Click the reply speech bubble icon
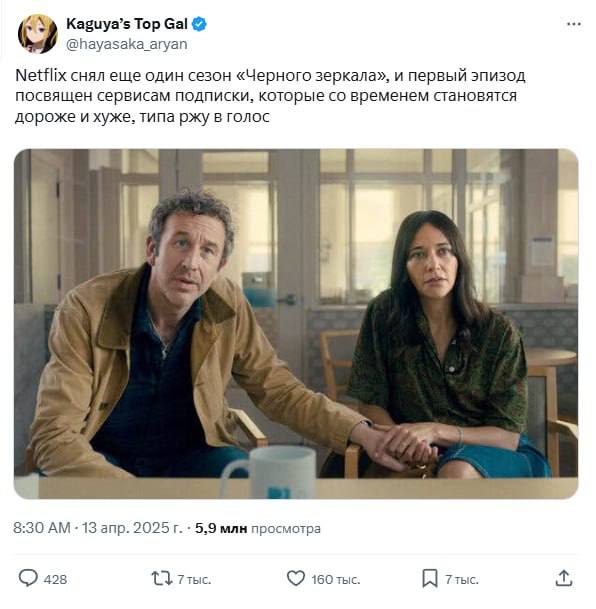This screenshot has height=609, width=596. click(x=28, y=578)
